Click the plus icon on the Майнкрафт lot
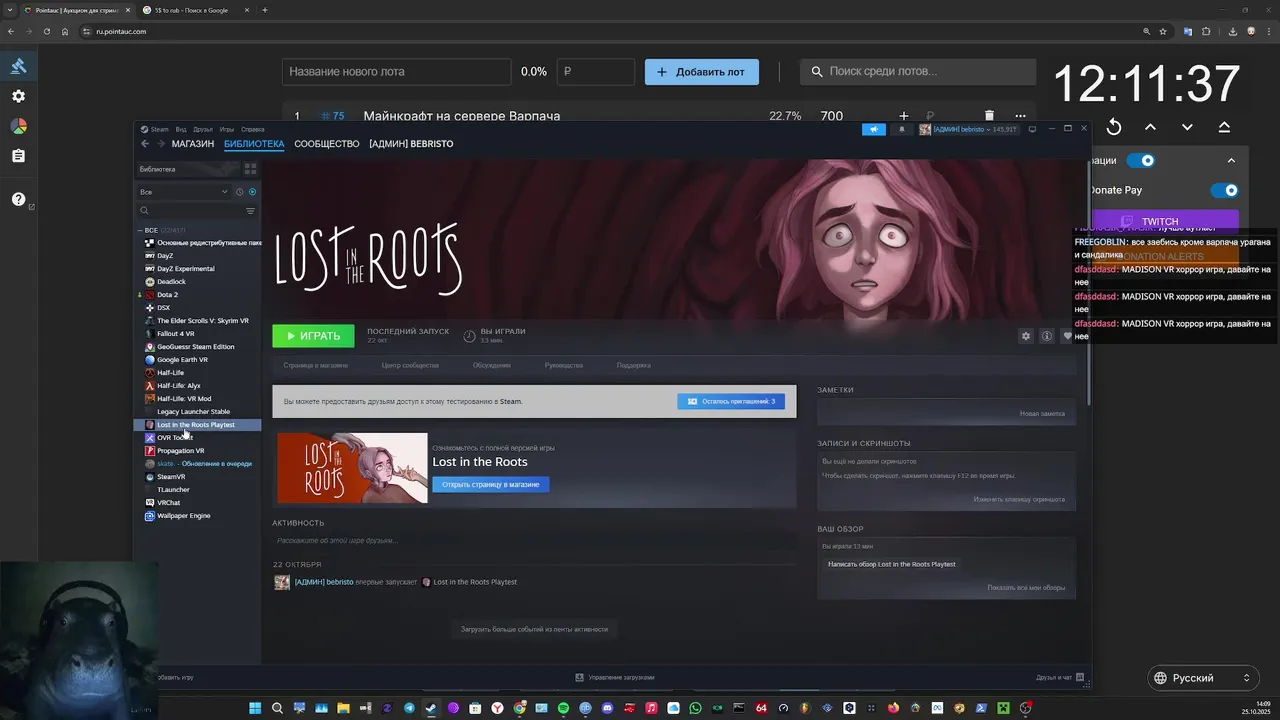Screen dimensions: 1280x720 point(904,116)
